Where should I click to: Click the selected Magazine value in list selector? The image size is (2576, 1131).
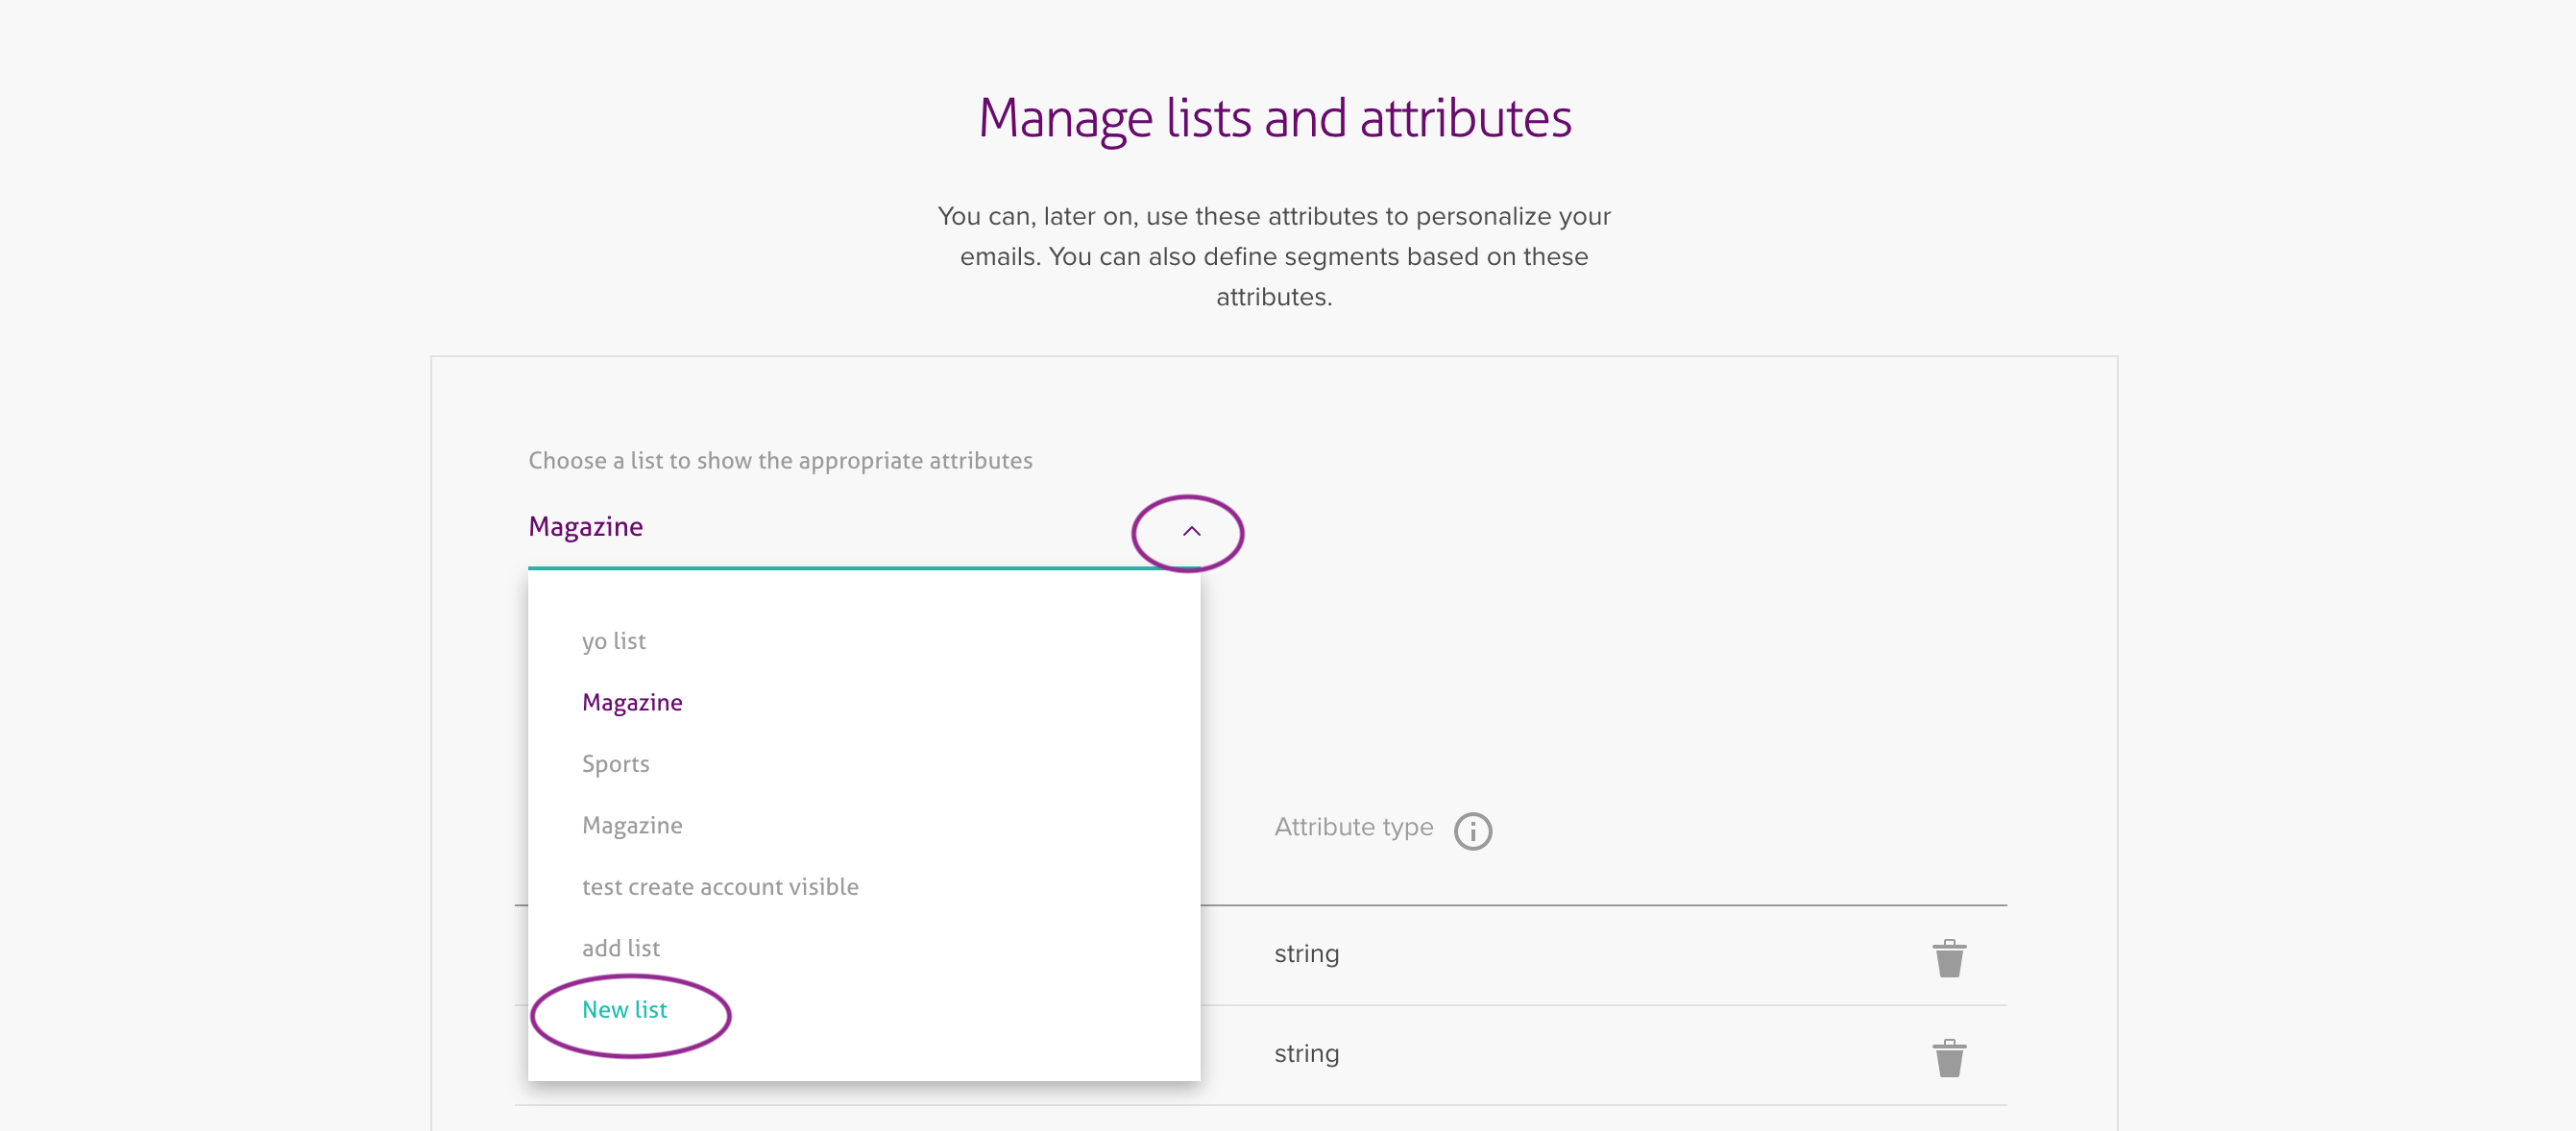tap(586, 527)
